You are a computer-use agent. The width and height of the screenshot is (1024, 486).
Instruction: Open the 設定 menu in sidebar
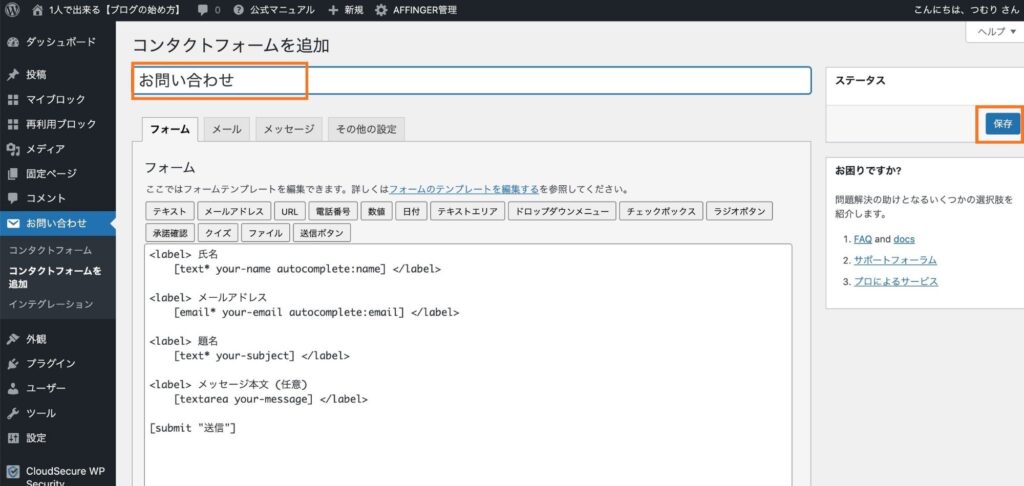36,438
